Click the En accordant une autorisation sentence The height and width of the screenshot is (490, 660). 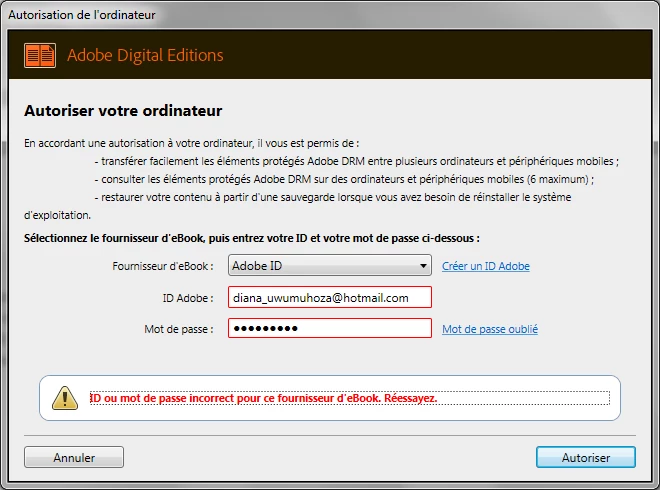192,143
